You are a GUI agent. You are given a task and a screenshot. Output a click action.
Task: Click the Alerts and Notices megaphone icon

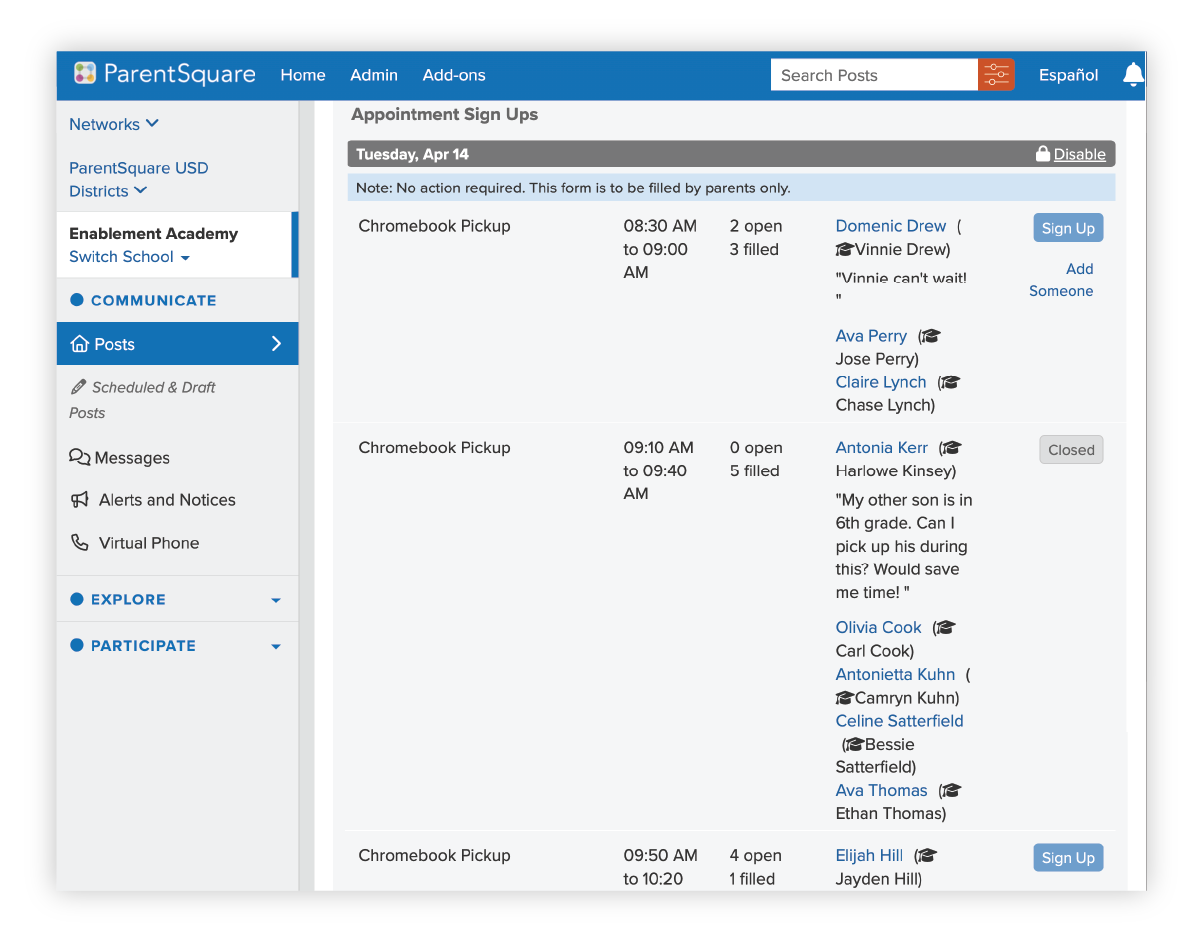(80, 500)
